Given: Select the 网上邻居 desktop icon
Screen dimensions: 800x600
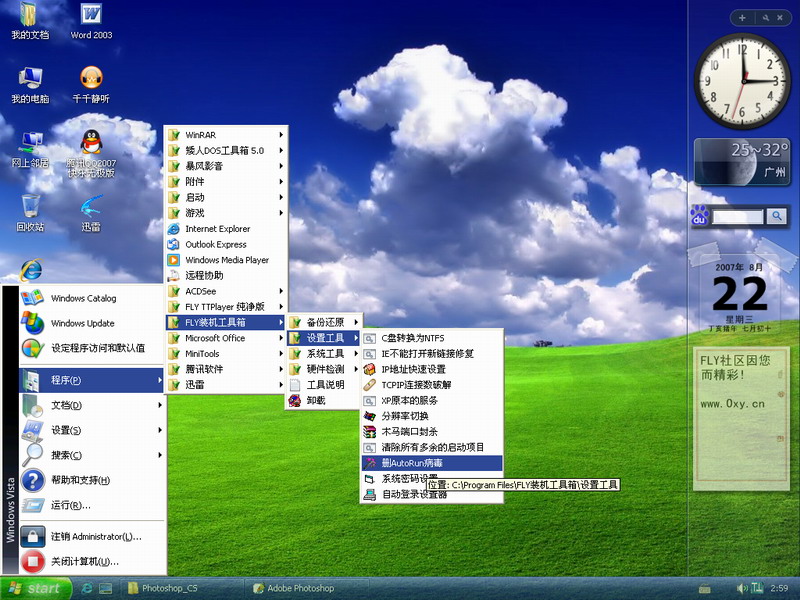Looking at the screenshot, I should (30, 149).
